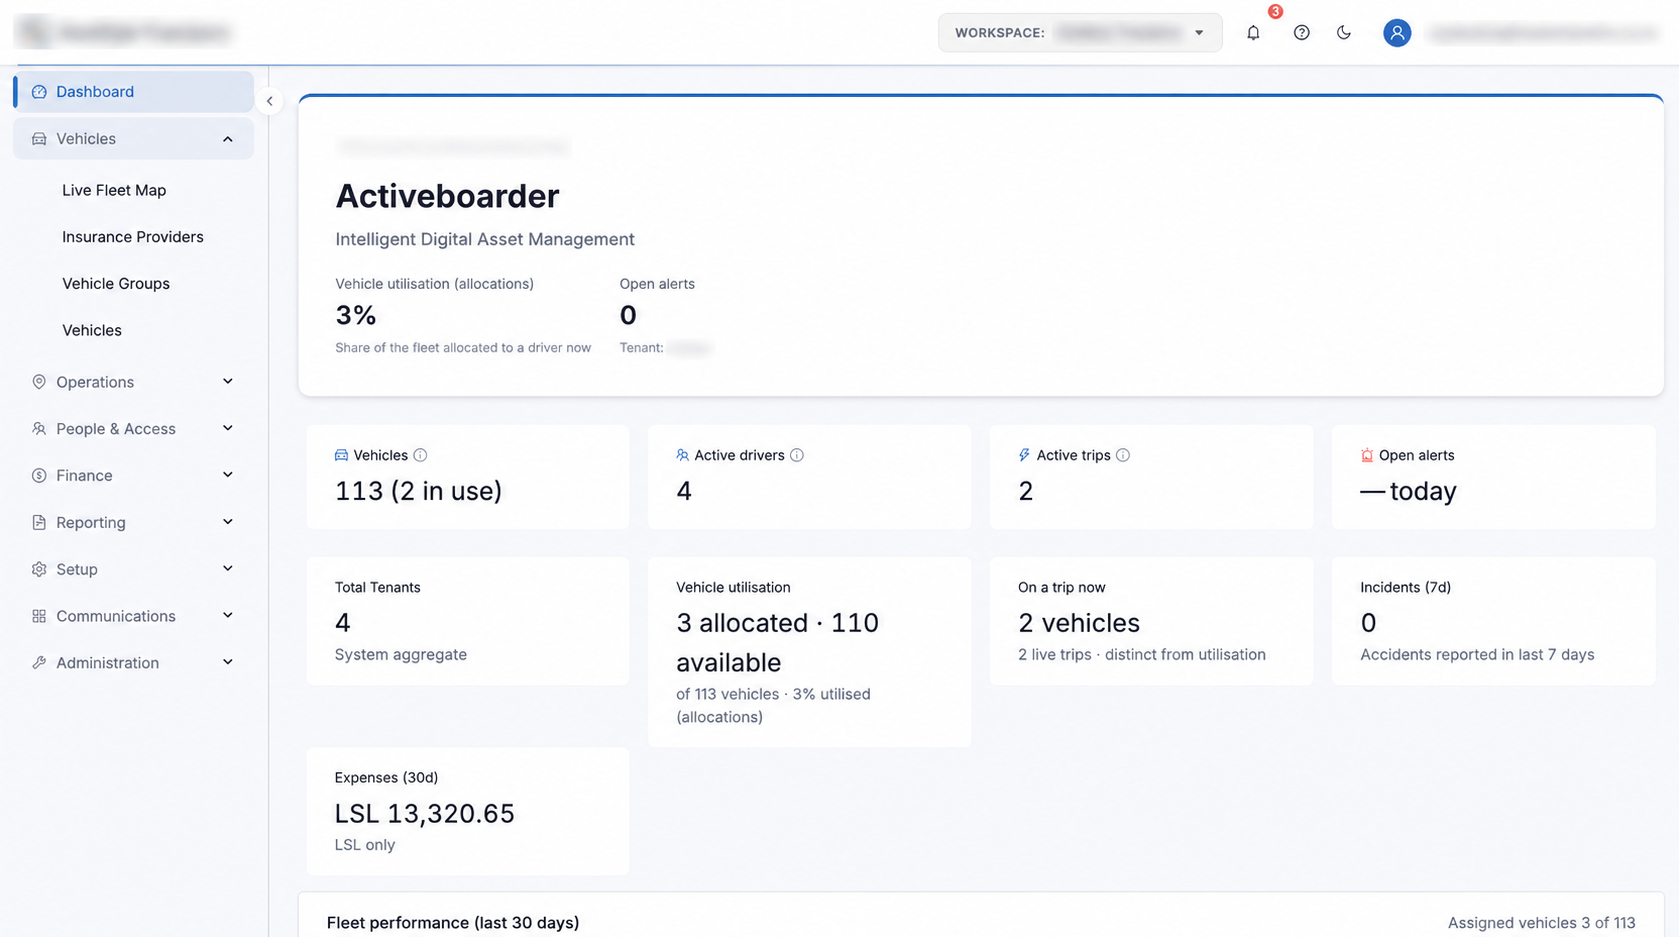Click the '113 (2 in use)' value

click(x=418, y=491)
